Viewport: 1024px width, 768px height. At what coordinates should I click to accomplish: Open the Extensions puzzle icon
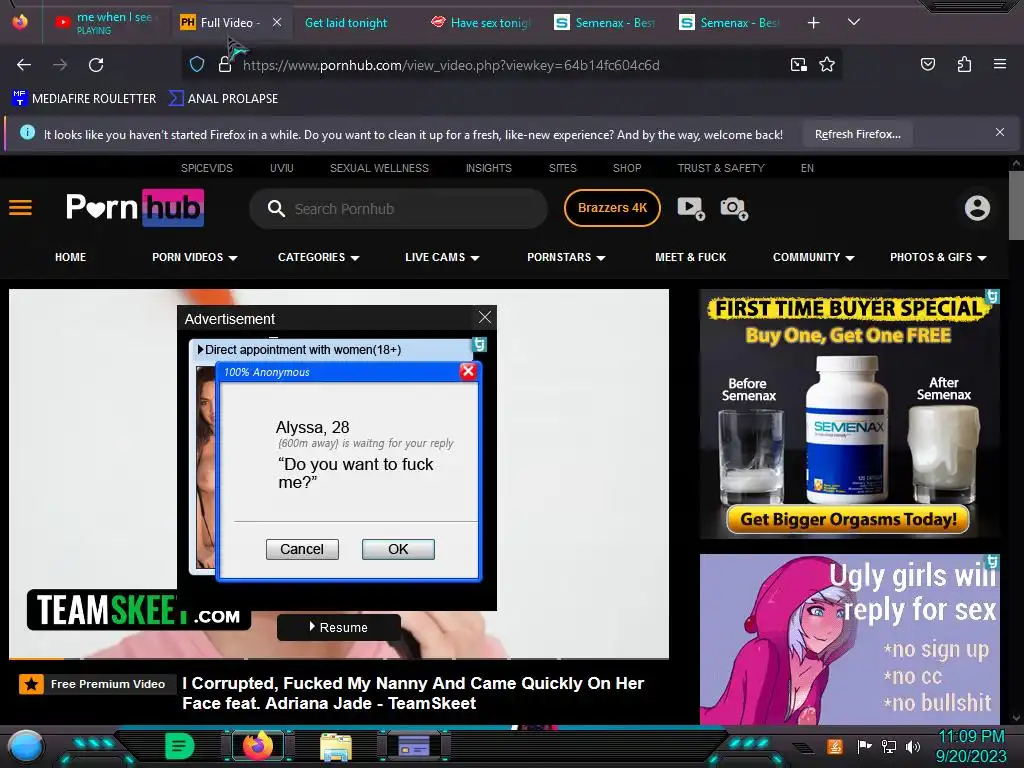964,64
